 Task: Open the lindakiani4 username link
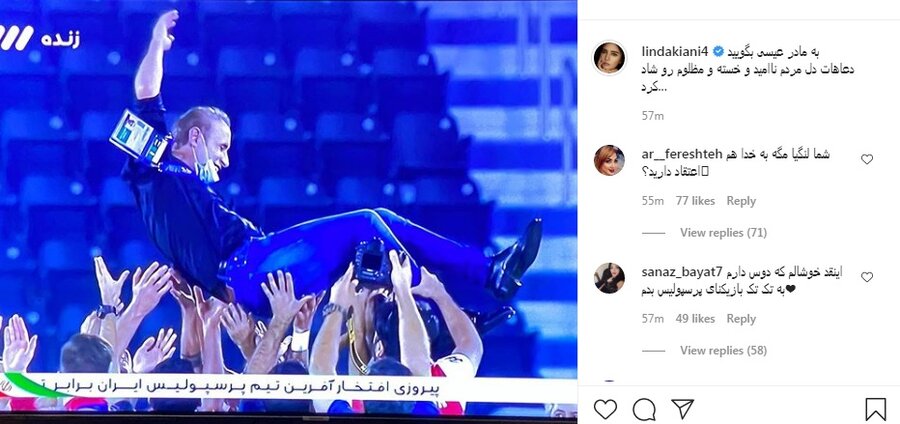pyautogui.click(x=675, y=52)
